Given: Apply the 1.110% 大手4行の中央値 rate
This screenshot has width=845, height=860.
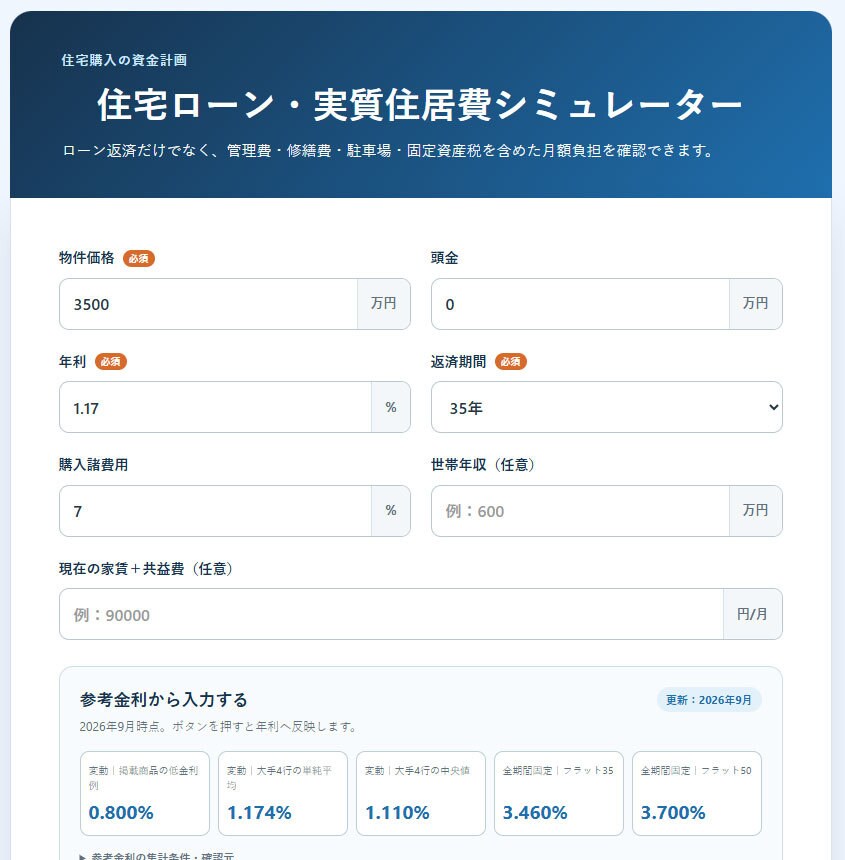Looking at the screenshot, I should click(421, 793).
